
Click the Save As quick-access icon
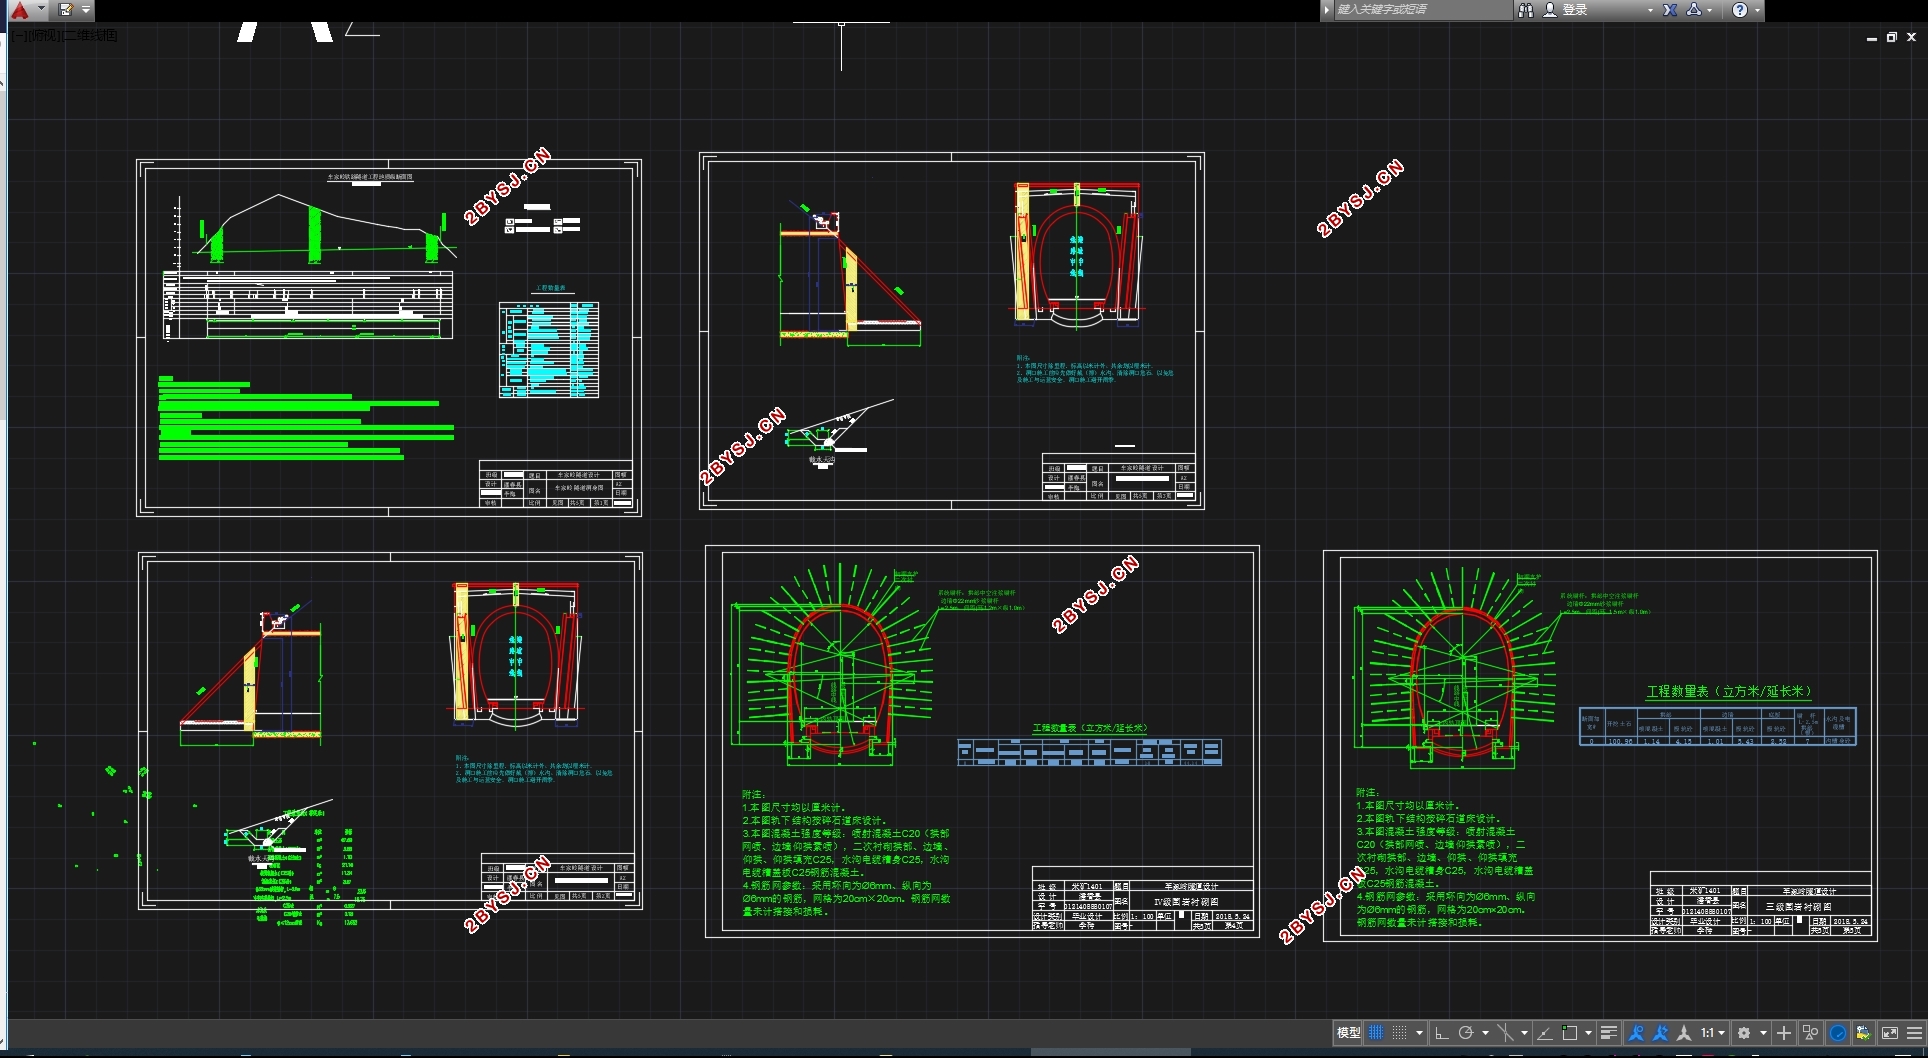pyautogui.click(x=66, y=10)
